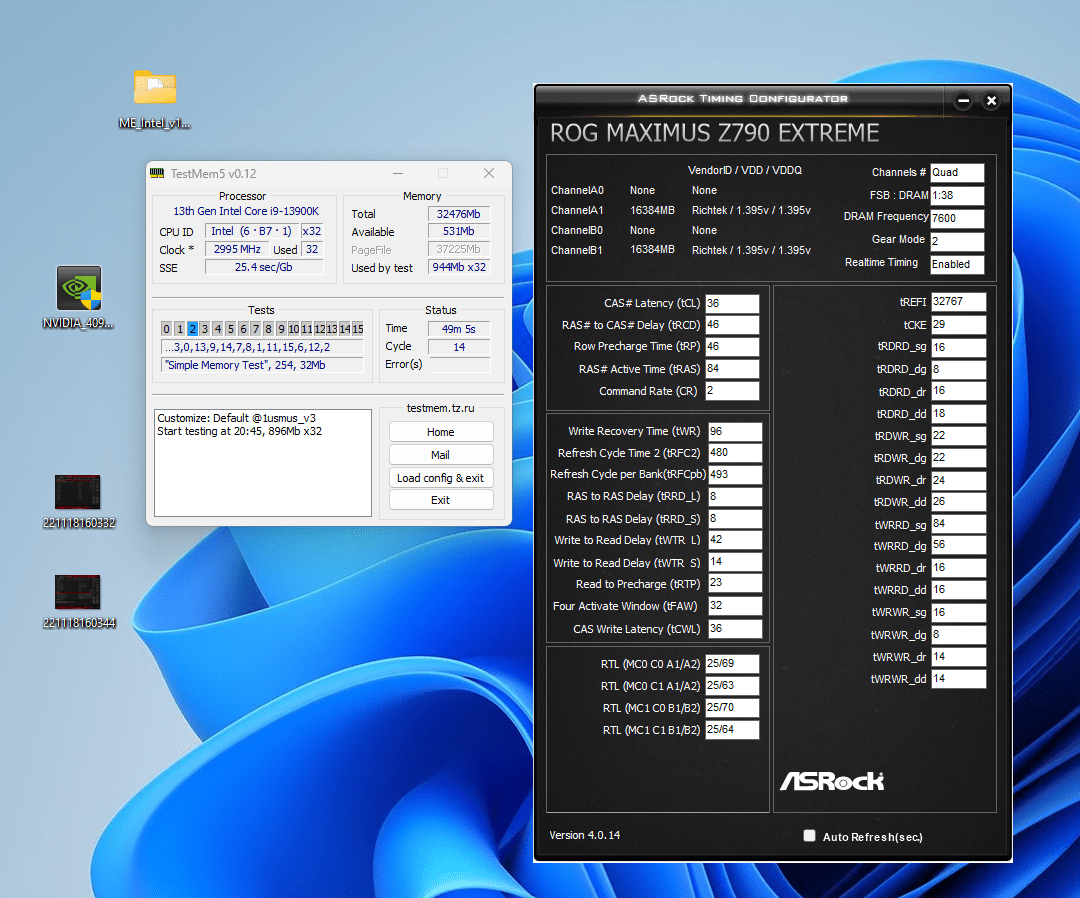Click the Home button in TestMem5

pyautogui.click(x=441, y=432)
